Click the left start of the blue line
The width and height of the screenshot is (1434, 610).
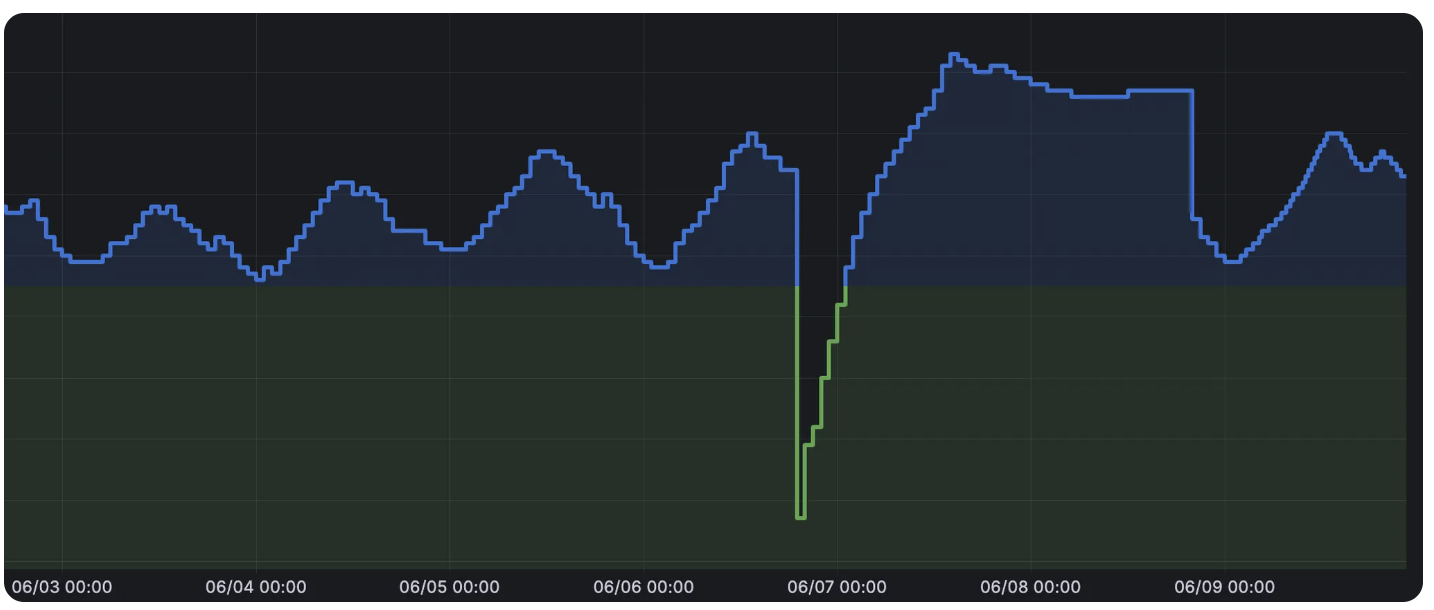tap(7, 208)
